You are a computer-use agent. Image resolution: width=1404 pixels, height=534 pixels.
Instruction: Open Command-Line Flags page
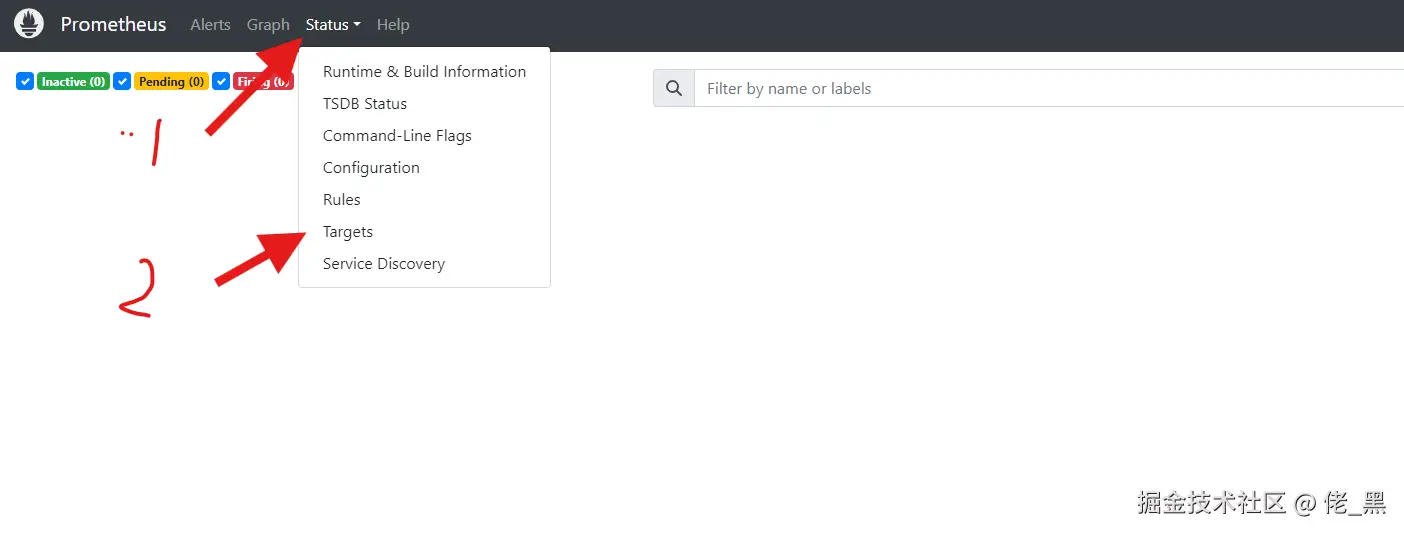tap(424, 136)
